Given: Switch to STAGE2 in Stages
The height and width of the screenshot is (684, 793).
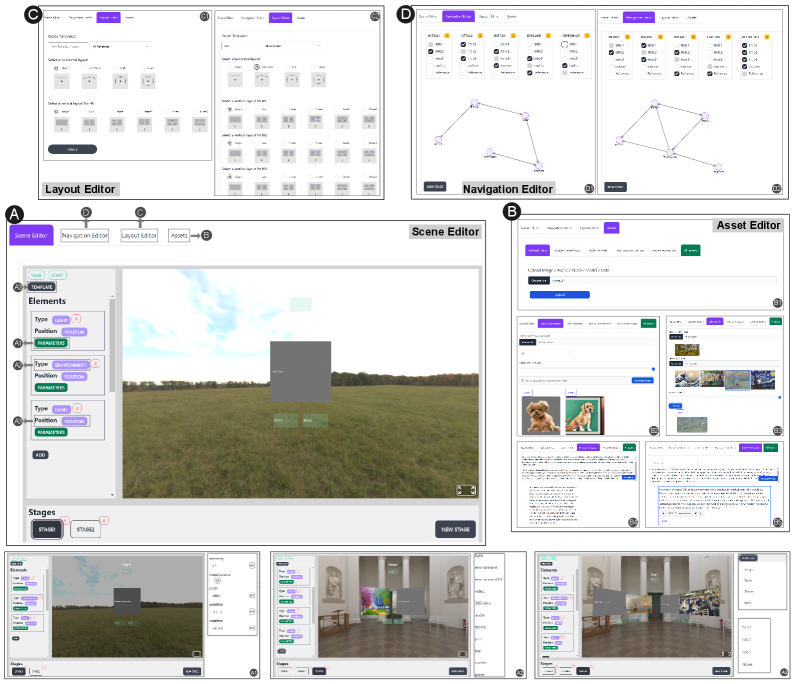Looking at the screenshot, I should click(x=85, y=529).
